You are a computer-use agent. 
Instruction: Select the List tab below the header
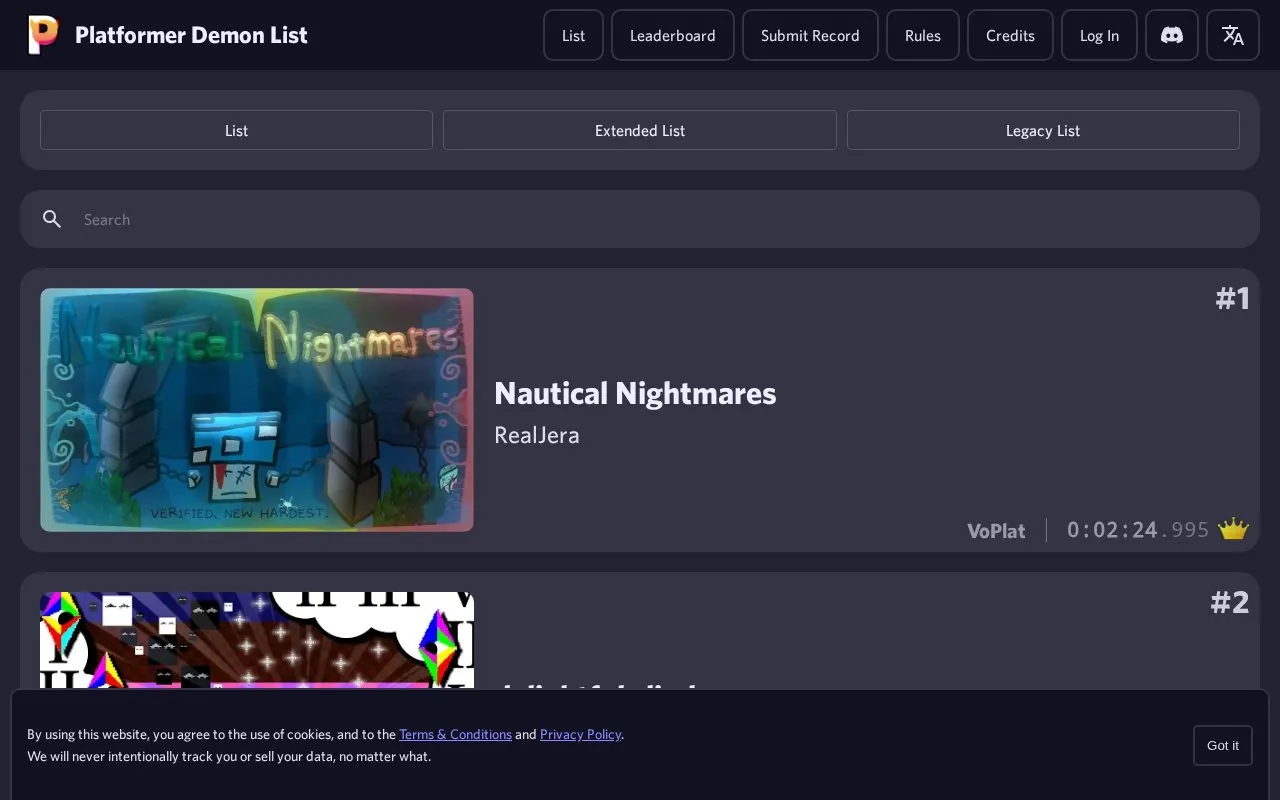click(236, 130)
